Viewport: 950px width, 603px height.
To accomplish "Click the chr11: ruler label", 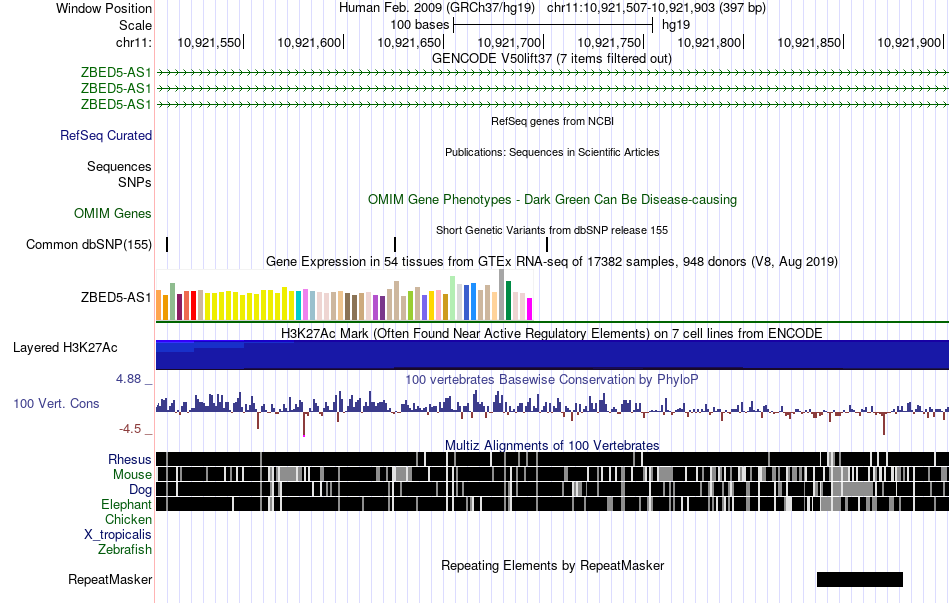I will (x=134, y=42).
